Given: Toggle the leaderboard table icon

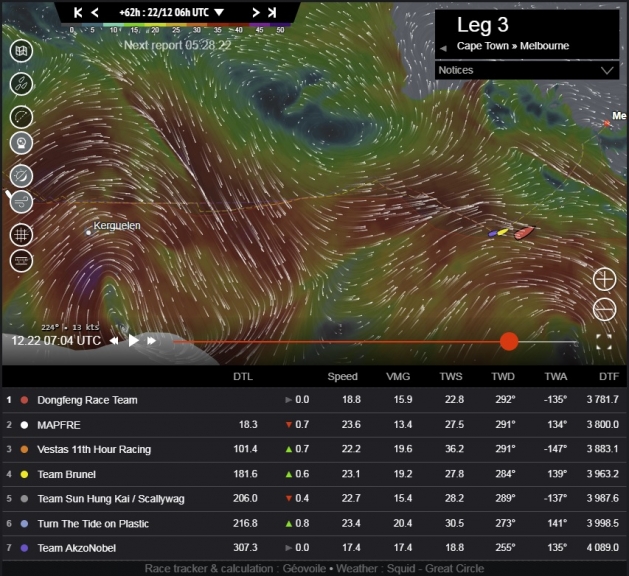Looking at the screenshot, I should pyautogui.click(x=21, y=261).
